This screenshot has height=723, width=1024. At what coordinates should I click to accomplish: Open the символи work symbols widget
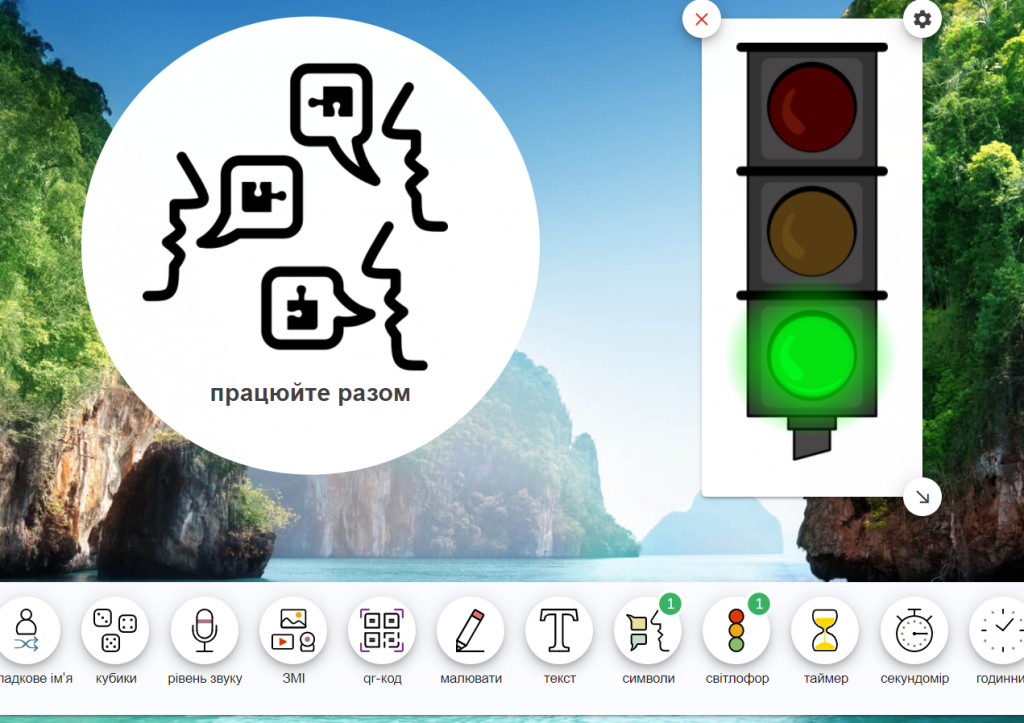tap(647, 631)
